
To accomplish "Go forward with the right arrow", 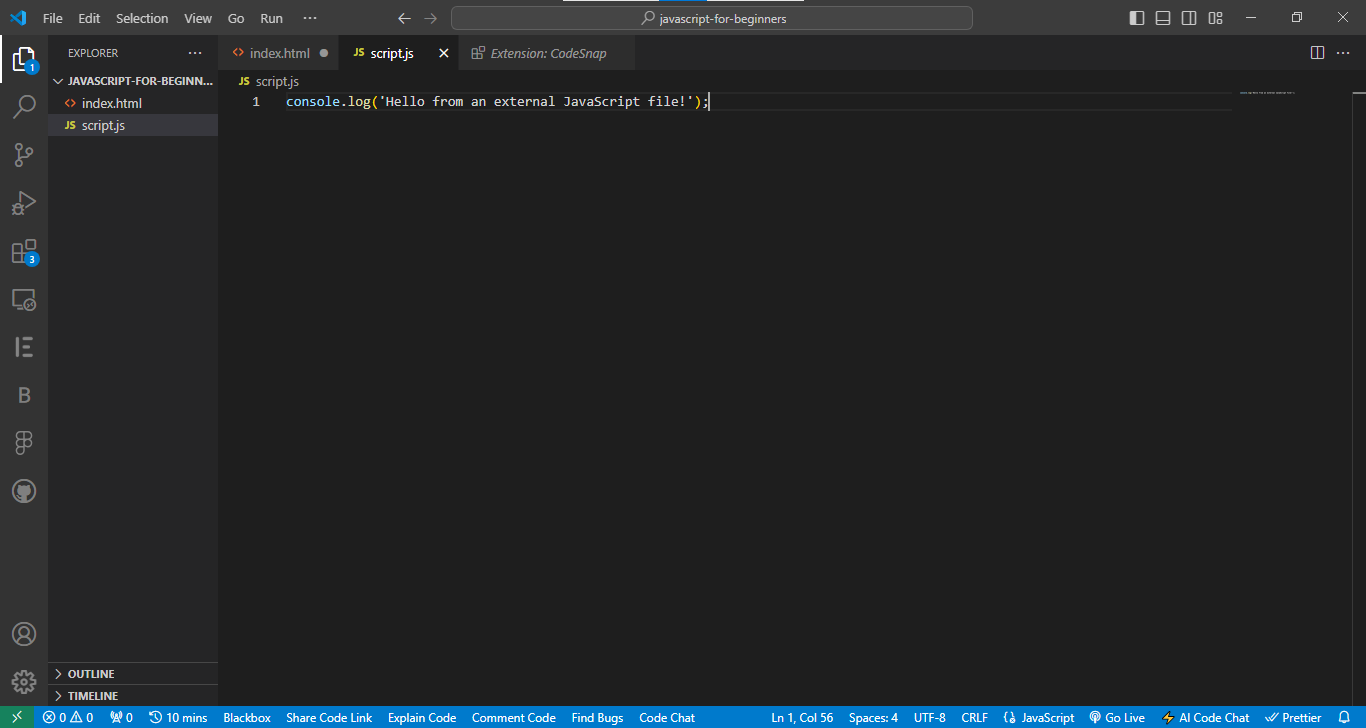I will coord(430,18).
